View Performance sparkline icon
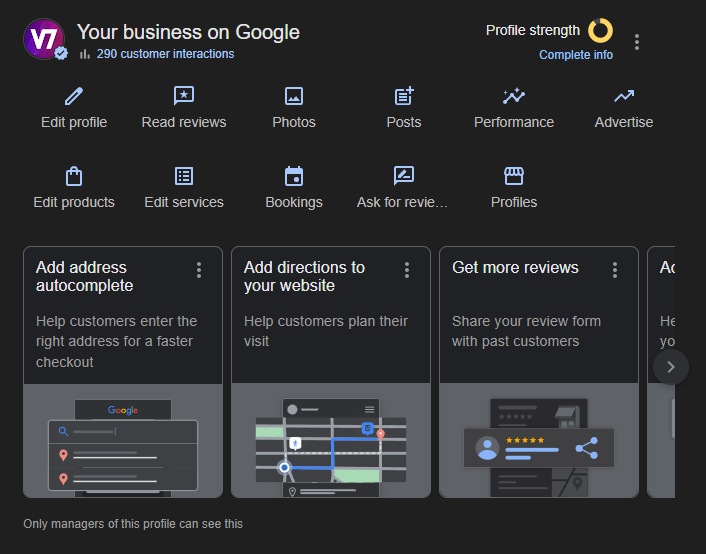Viewport: 706px width, 554px height. click(x=514, y=96)
